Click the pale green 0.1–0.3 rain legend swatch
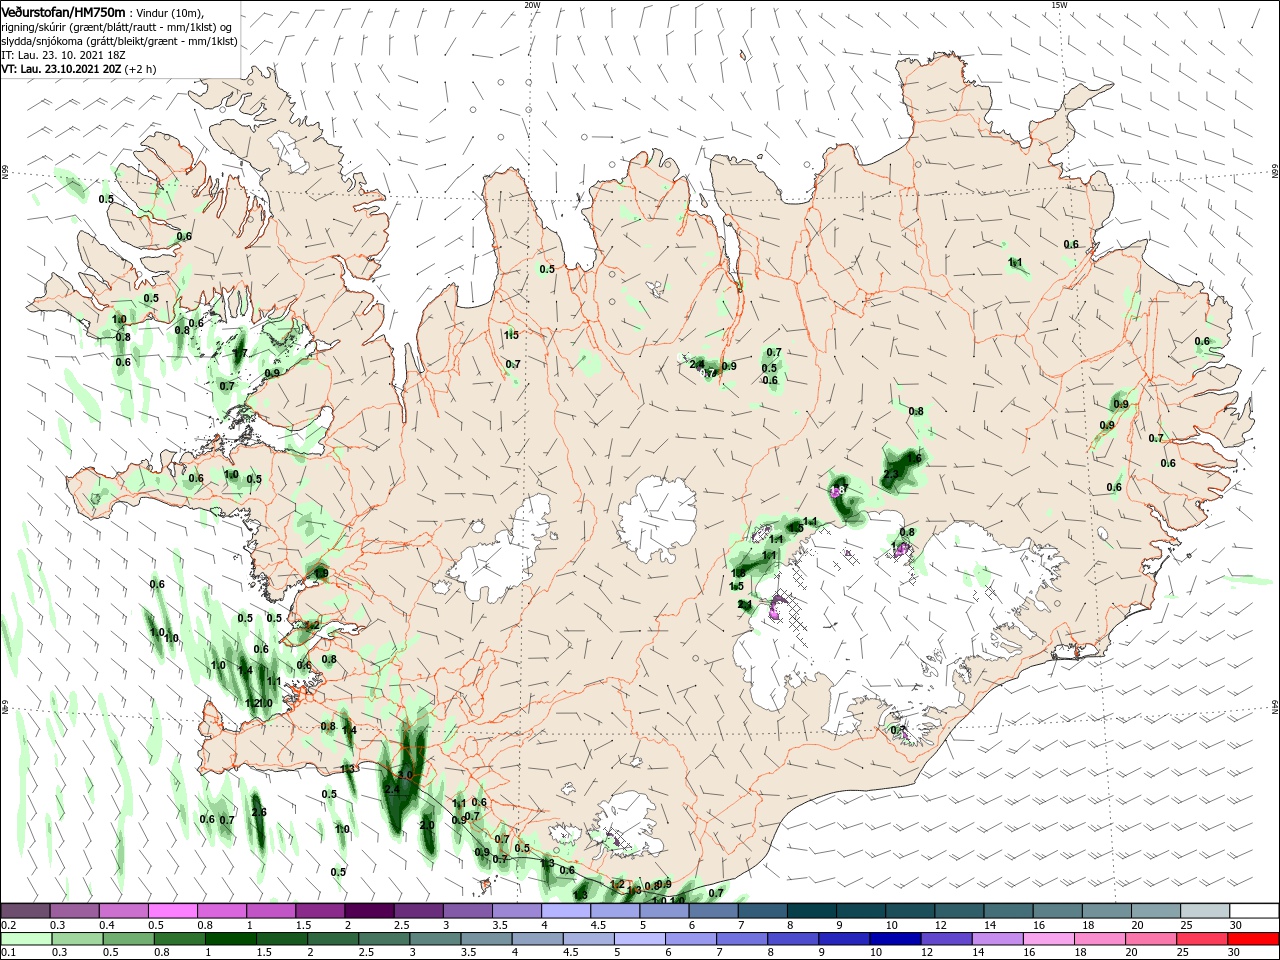Viewport: 1280px width, 960px height. click(27, 939)
